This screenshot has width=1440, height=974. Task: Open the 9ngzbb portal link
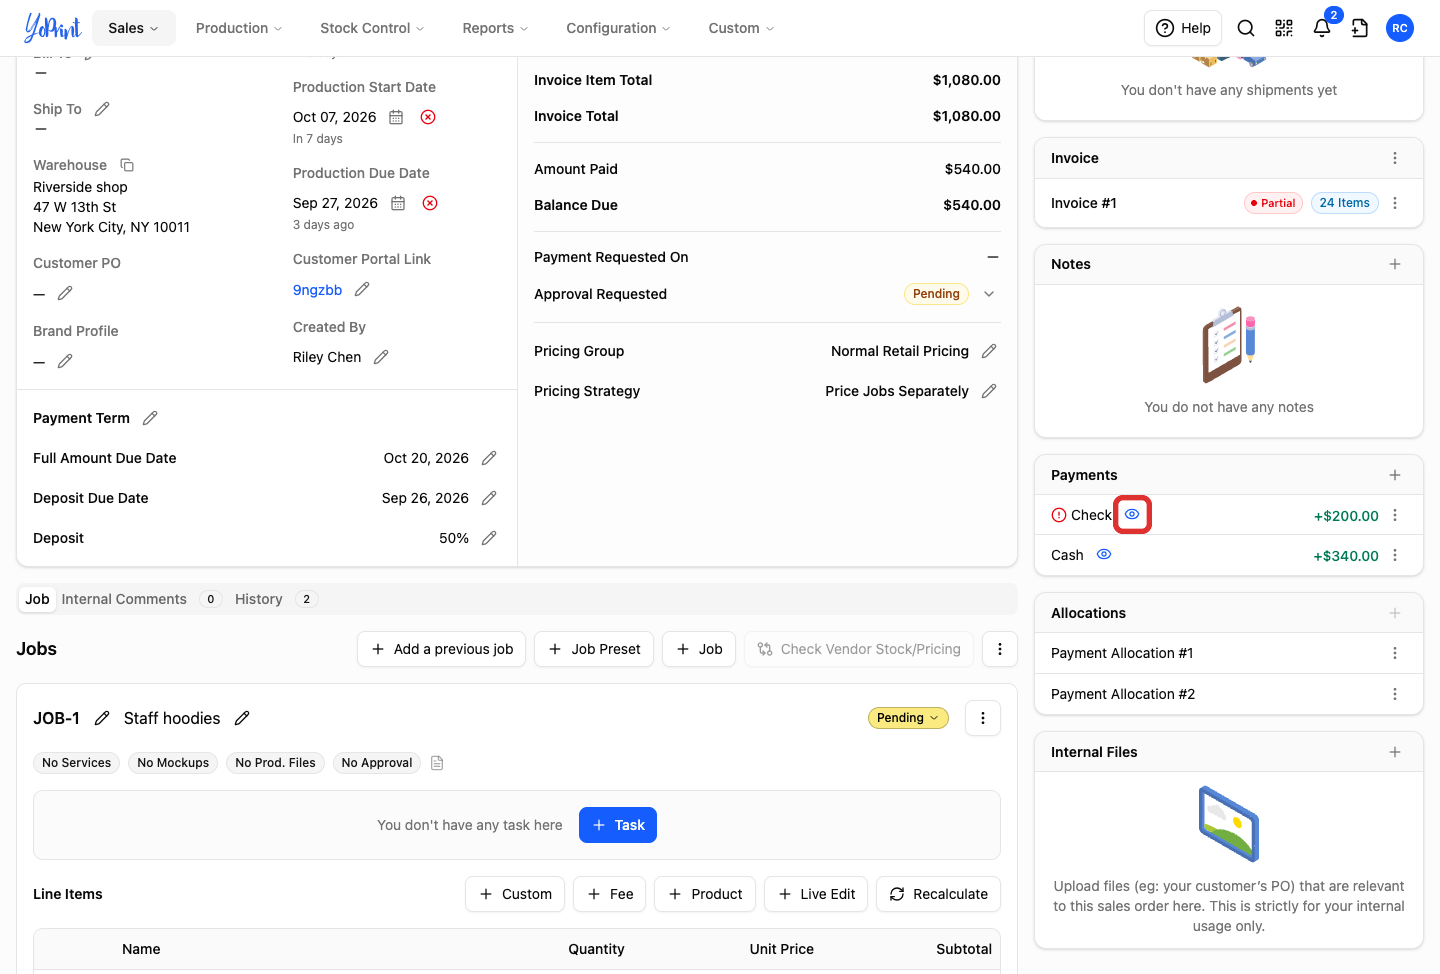317,290
